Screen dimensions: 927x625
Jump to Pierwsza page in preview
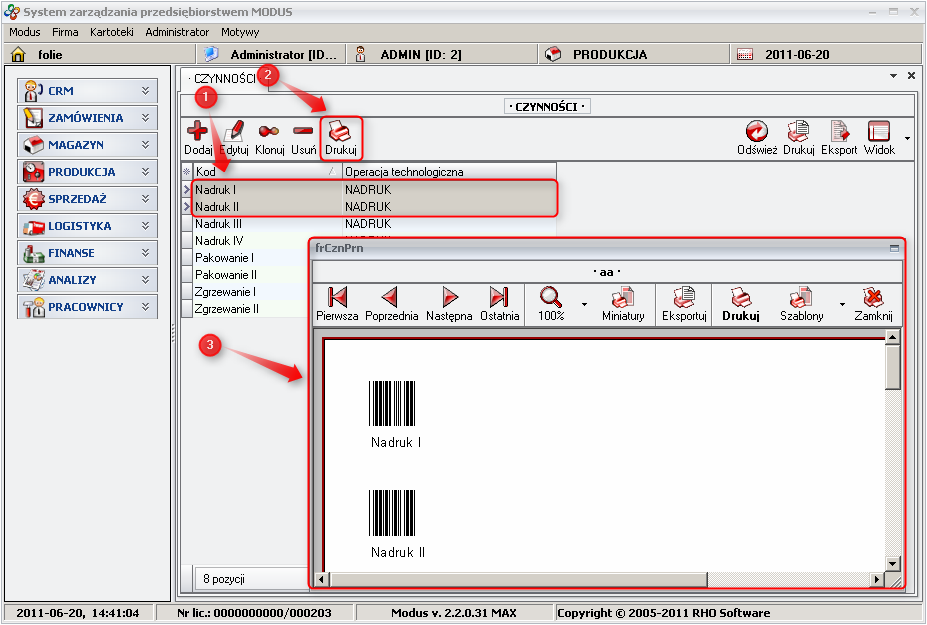(x=337, y=298)
